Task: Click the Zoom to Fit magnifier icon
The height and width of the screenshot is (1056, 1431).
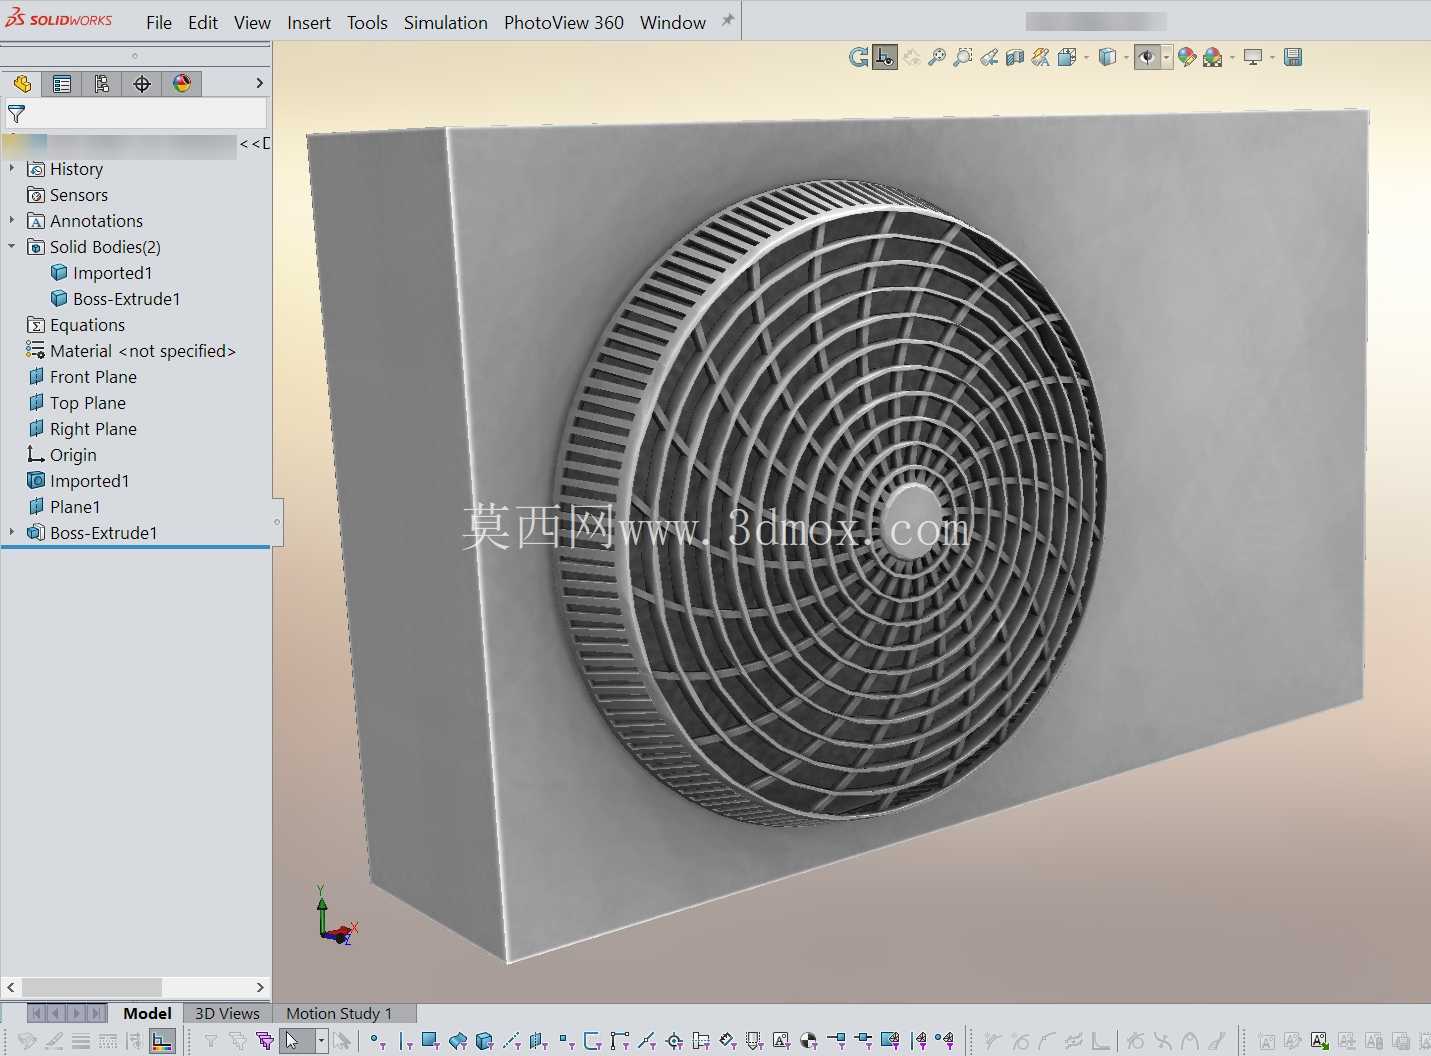Action: point(937,58)
